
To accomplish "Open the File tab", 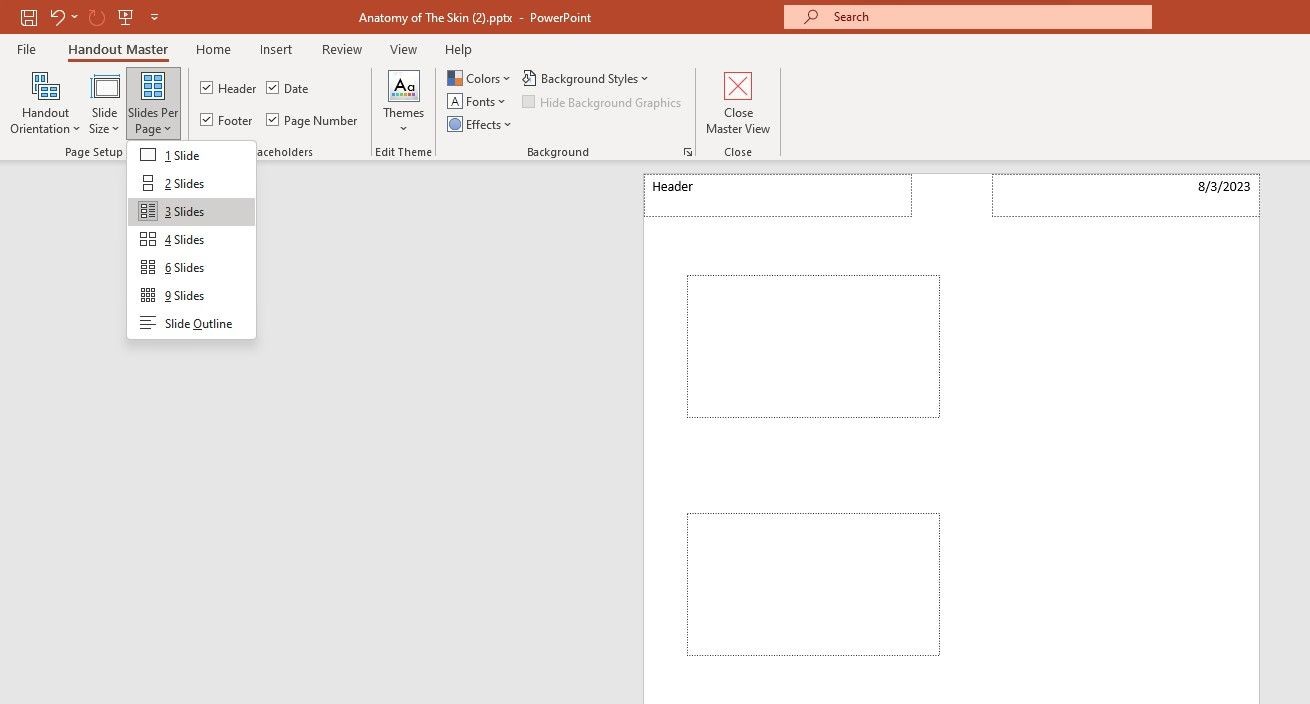I will pos(26,49).
